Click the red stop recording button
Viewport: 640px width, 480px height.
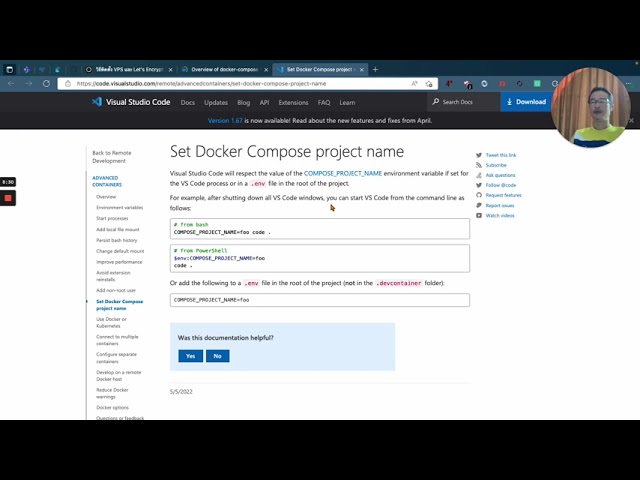point(8,198)
